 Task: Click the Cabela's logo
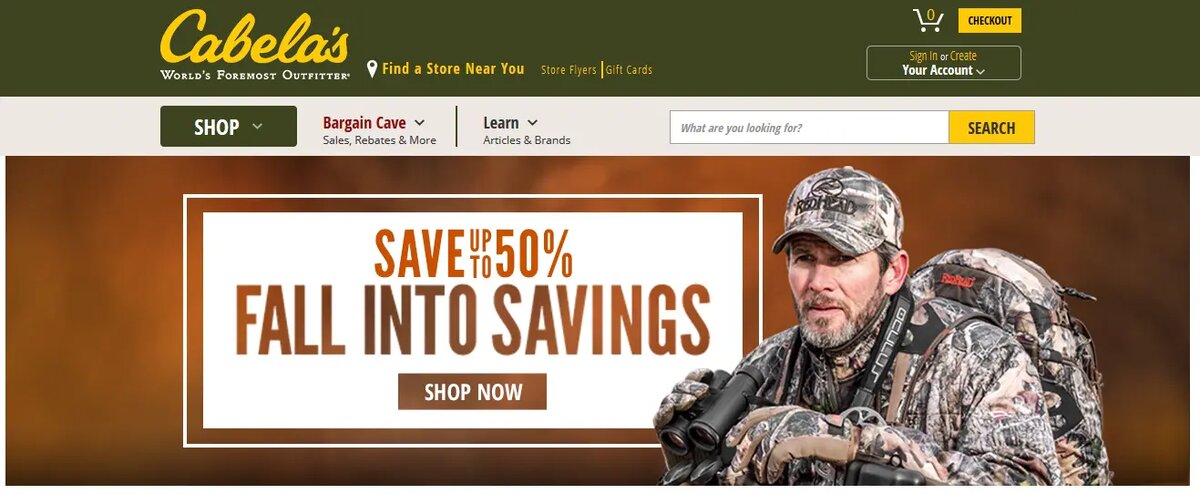click(255, 45)
